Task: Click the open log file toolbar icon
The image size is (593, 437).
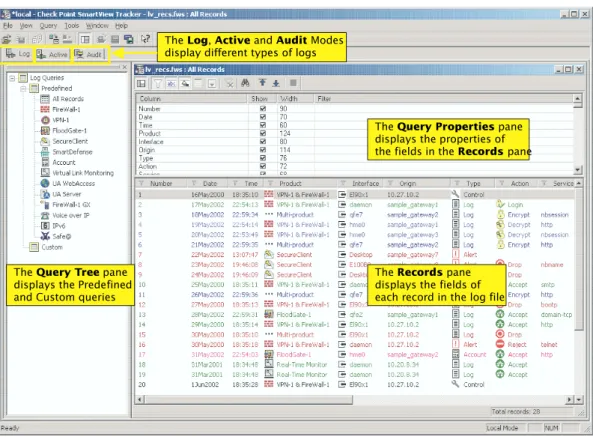Action: point(7,39)
